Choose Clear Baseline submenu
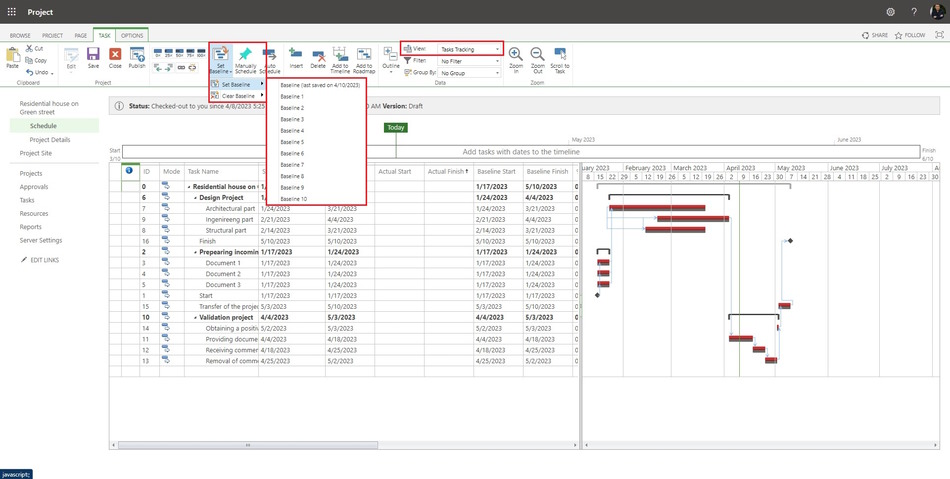Image resolution: width=950 pixels, height=479 pixels. point(238,96)
